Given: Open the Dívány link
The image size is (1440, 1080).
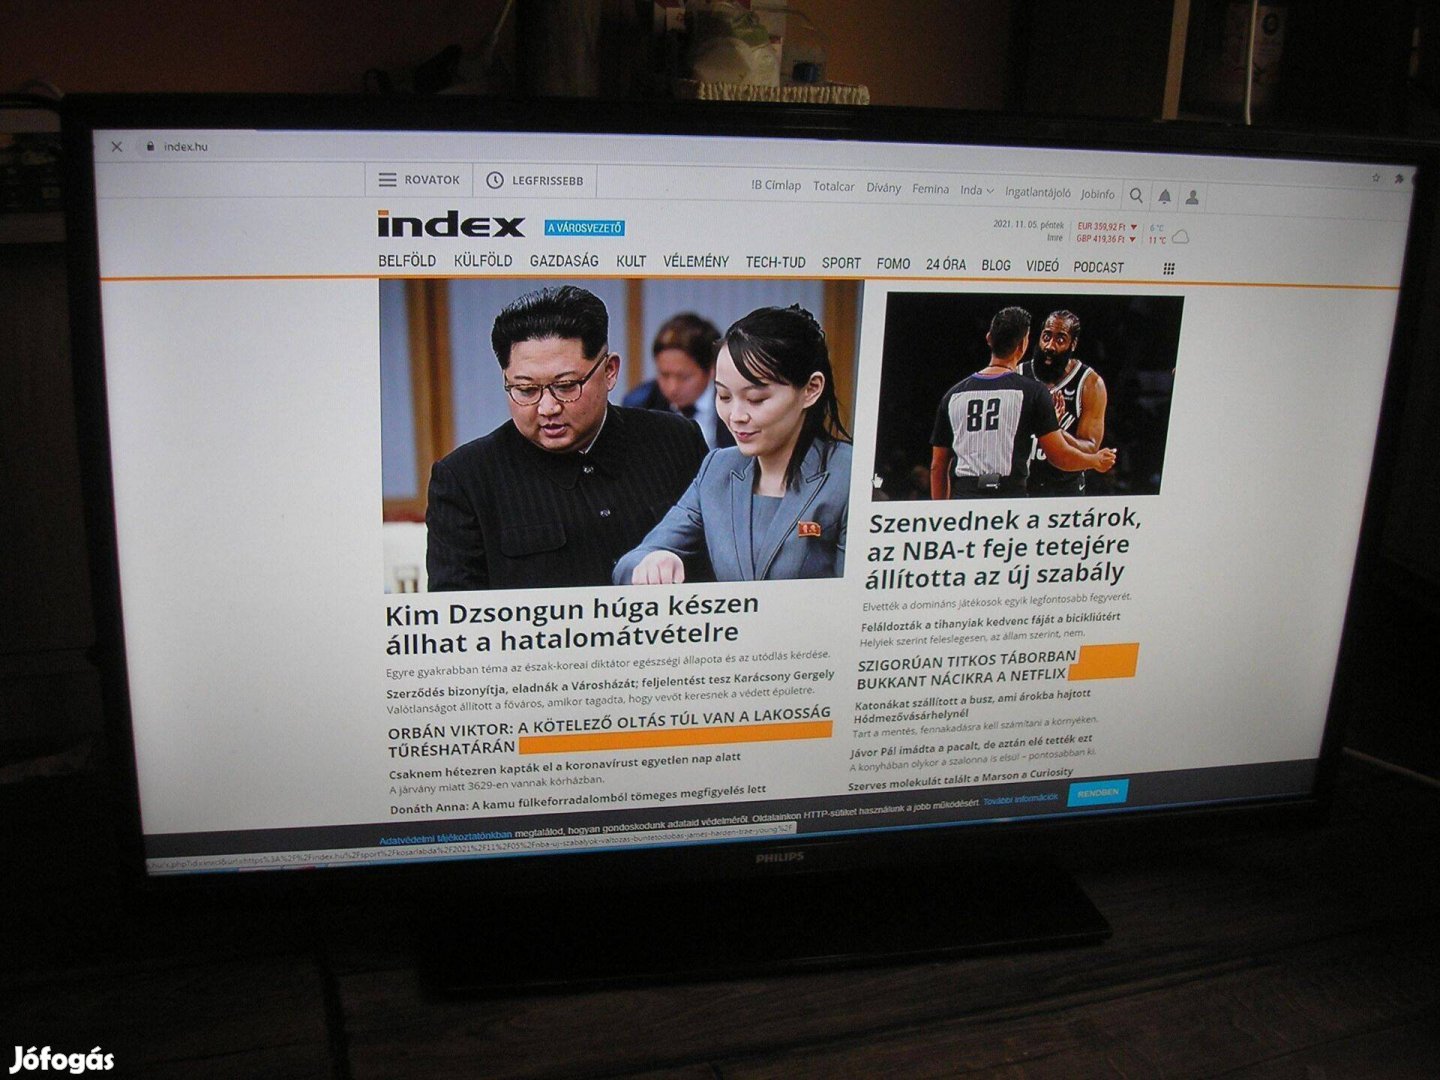Looking at the screenshot, I should (883, 187).
